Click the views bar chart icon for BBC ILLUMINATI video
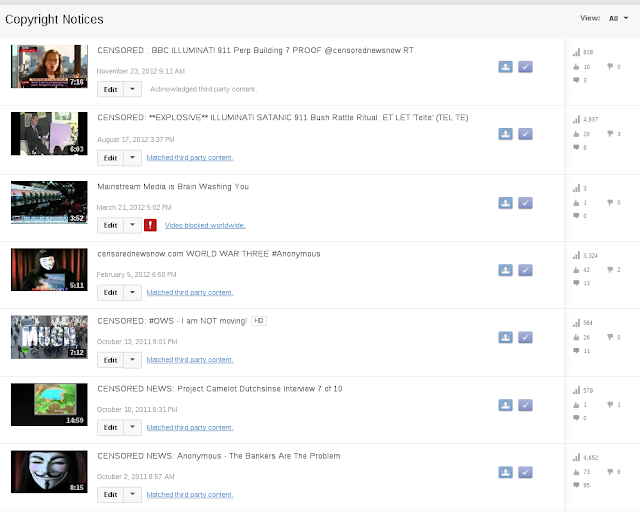 (x=576, y=52)
